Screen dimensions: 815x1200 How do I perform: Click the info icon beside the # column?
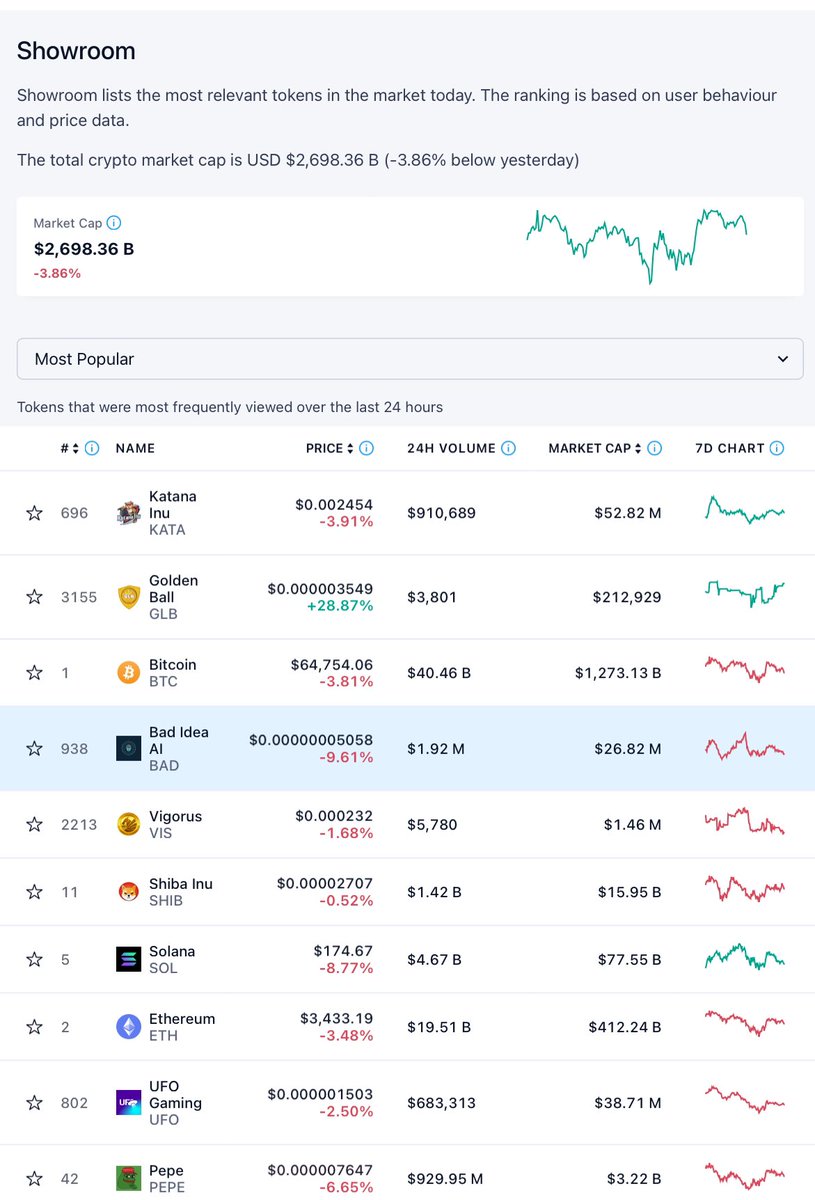coord(92,448)
